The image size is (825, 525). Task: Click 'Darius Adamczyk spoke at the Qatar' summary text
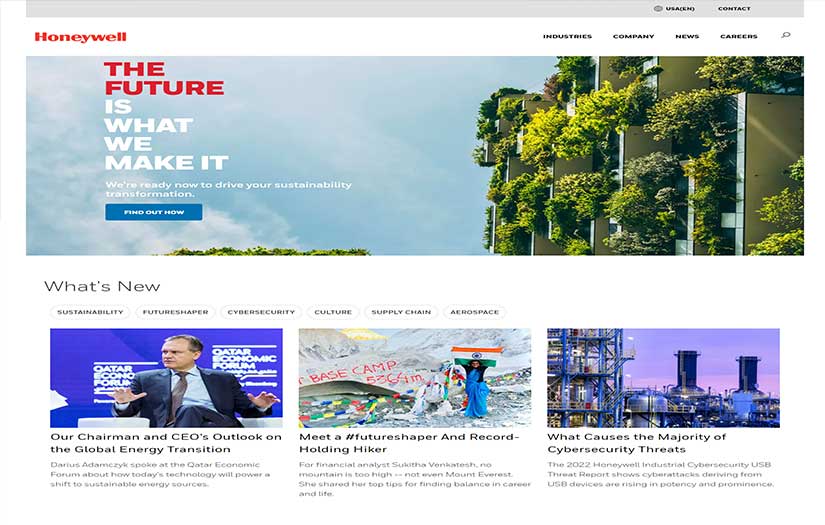160,474
